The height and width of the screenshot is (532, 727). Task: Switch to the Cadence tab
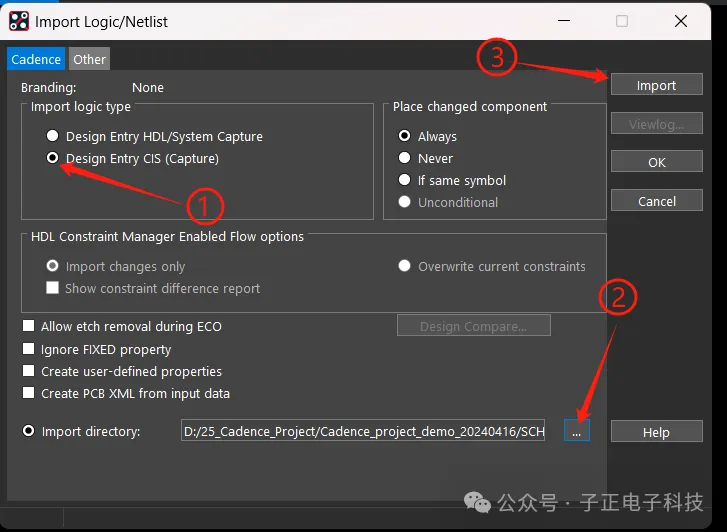[x=36, y=59]
